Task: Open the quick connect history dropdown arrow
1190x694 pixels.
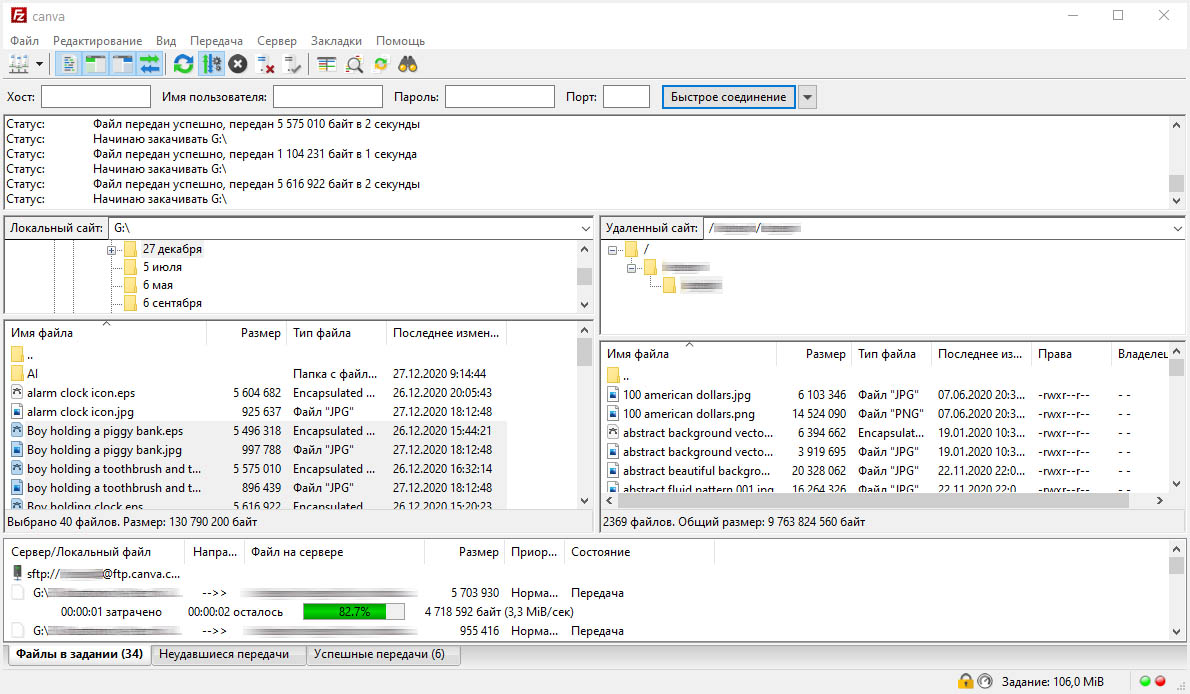Action: (x=807, y=97)
